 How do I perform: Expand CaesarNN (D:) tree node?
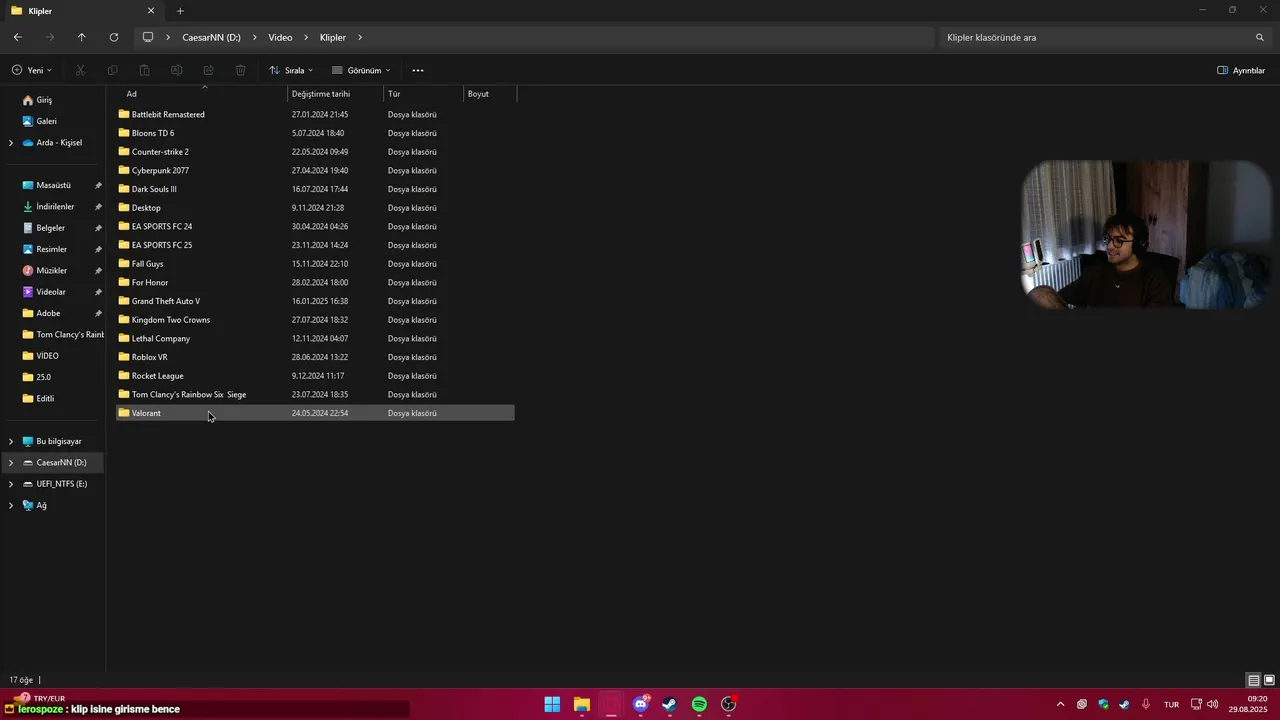[x=11, y=462]
